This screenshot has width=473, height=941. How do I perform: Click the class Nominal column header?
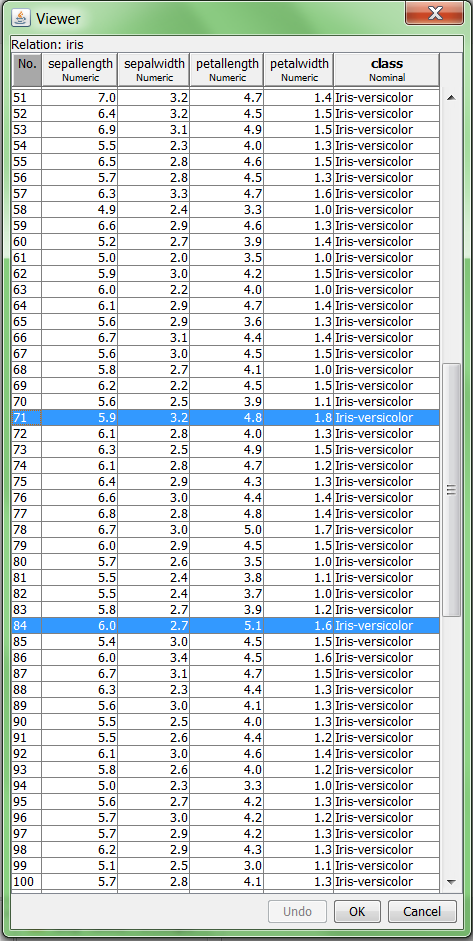(x=387, y=70)
